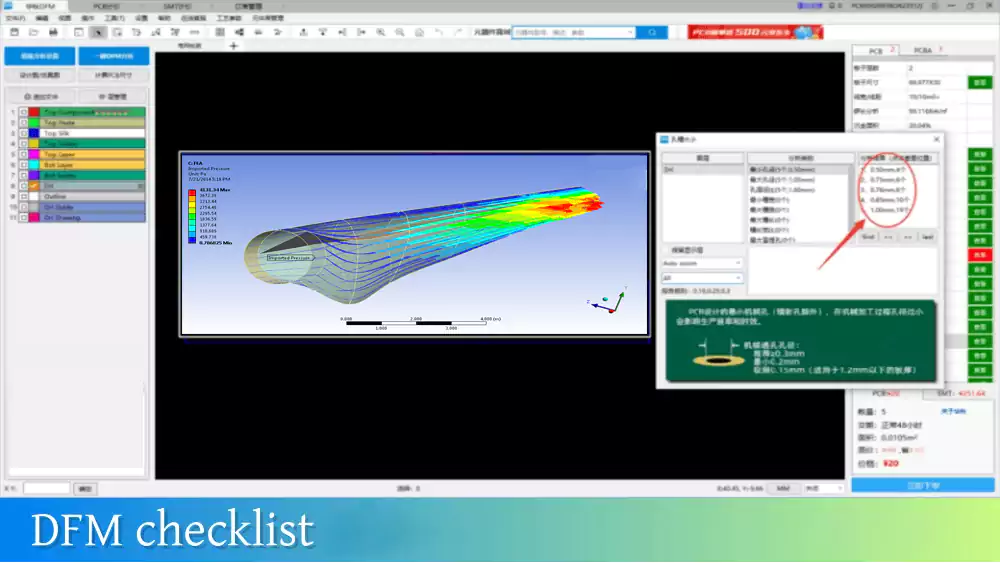This screenshot has width=1000, height=563.
Task: Toggle checkbox for Bot Layer row
Action: coord(24,165)
